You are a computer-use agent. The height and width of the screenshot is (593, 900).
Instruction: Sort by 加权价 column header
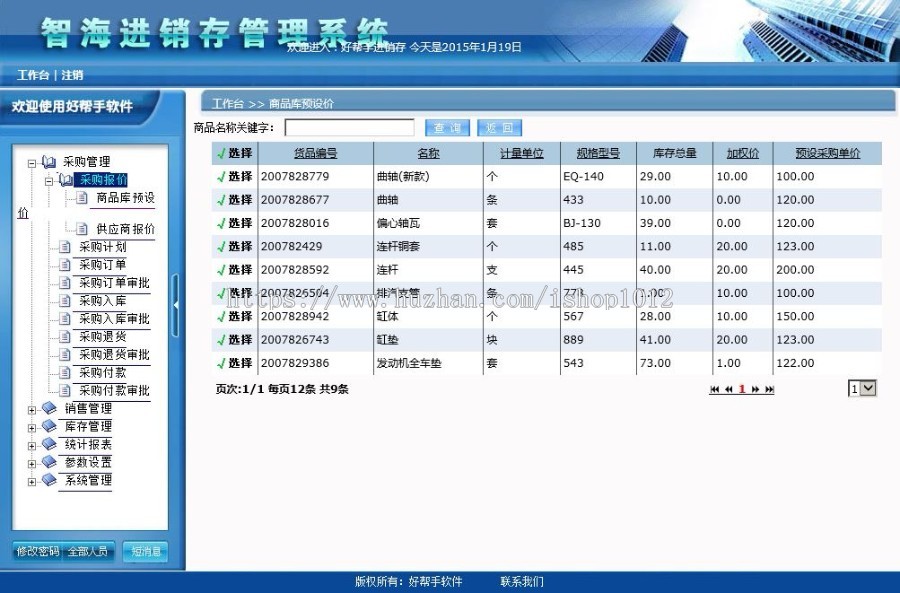click(x=743, y=153)
